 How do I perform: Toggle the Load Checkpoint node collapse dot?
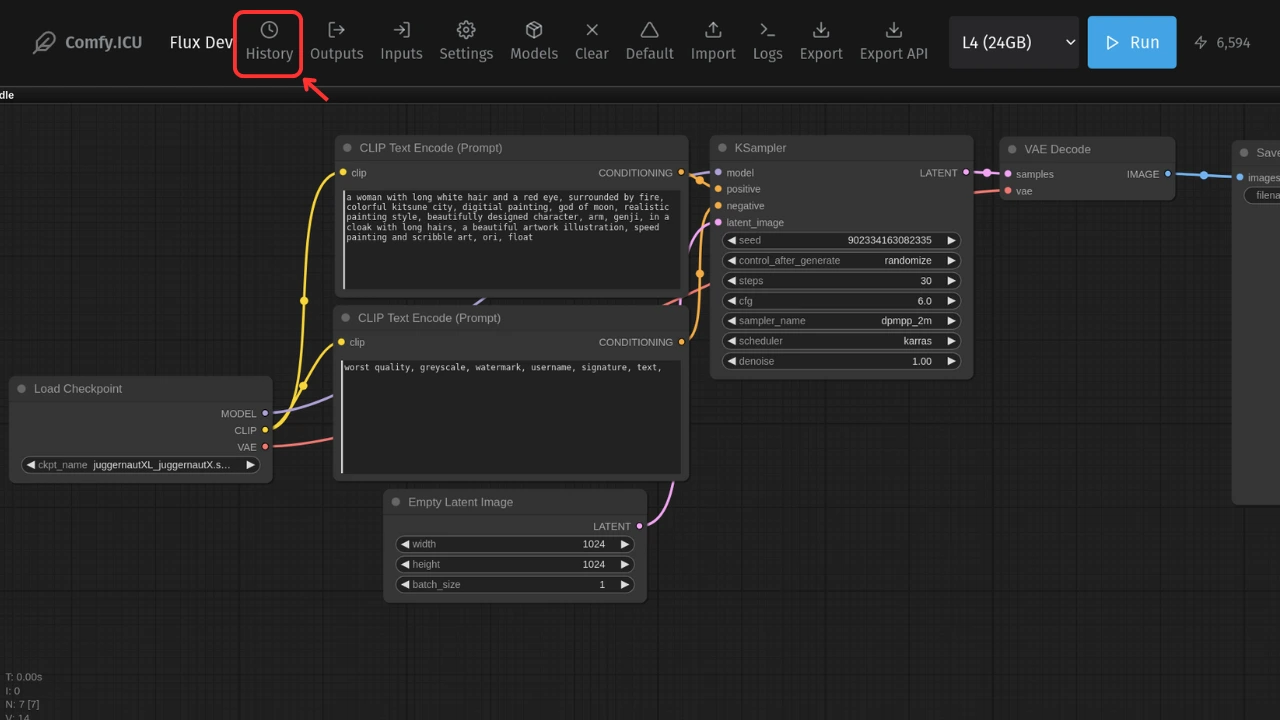tap(21, 389)
